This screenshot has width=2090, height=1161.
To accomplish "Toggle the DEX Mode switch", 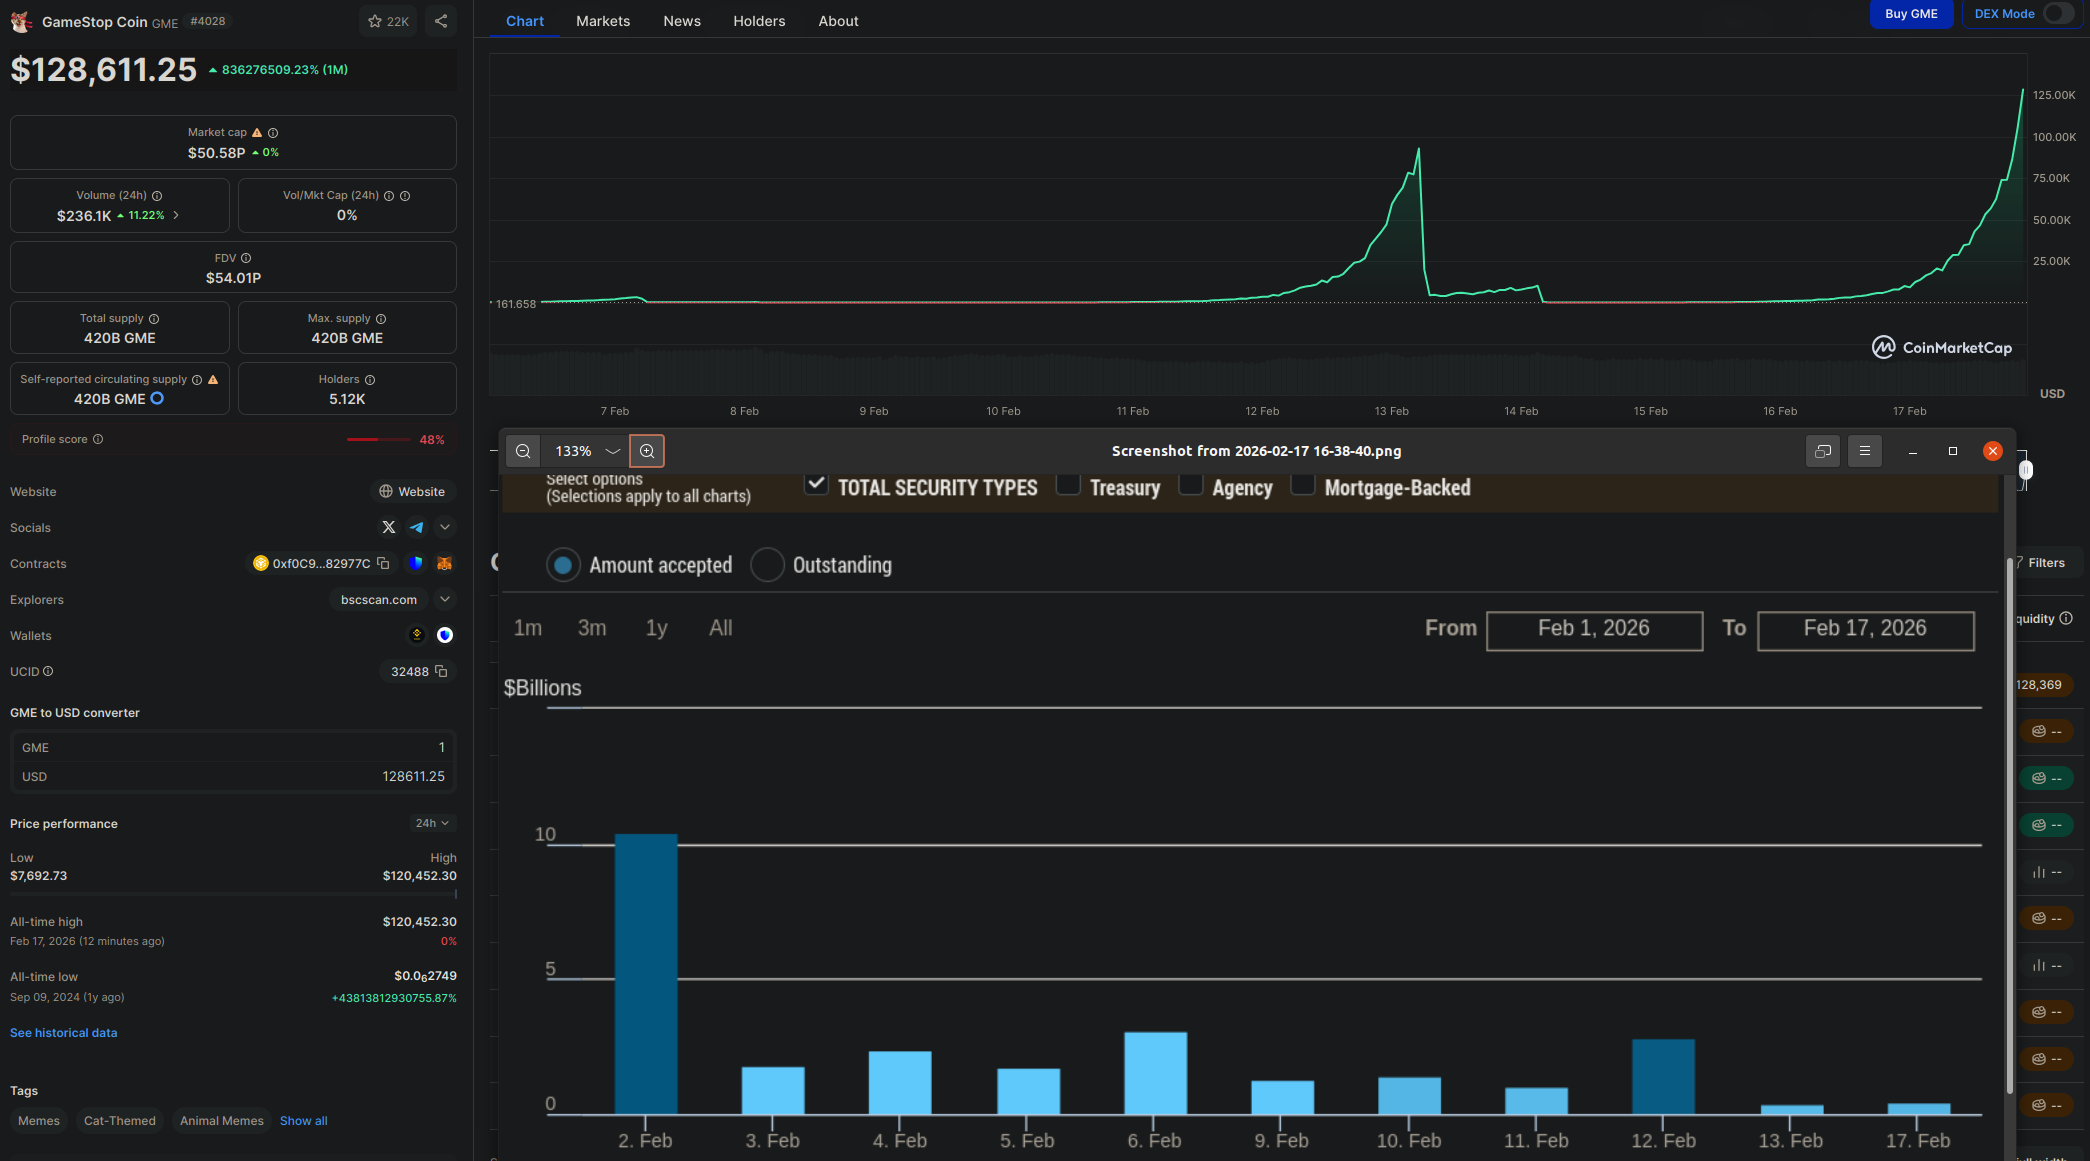I will (2057, 14).
